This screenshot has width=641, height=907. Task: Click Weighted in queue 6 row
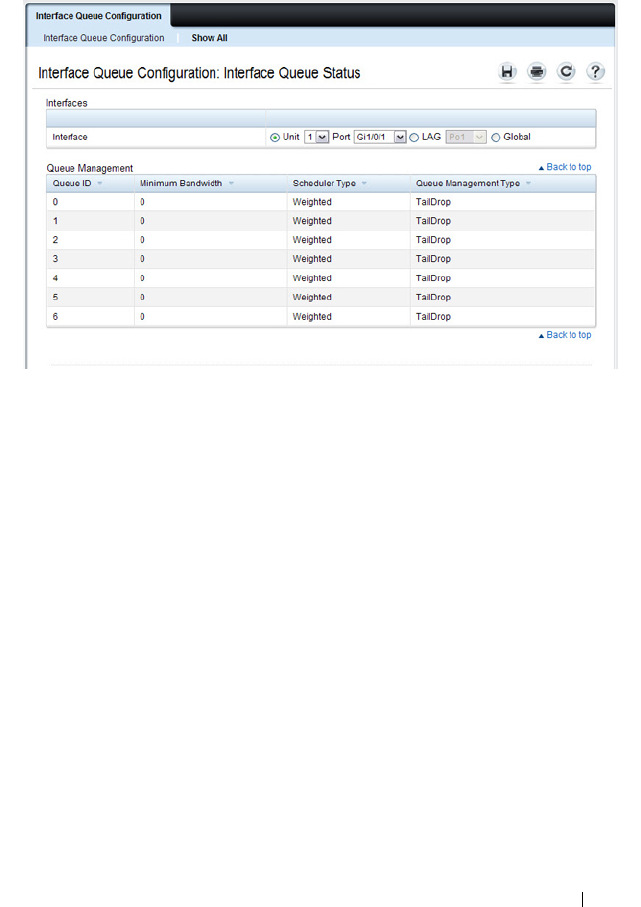312,317
